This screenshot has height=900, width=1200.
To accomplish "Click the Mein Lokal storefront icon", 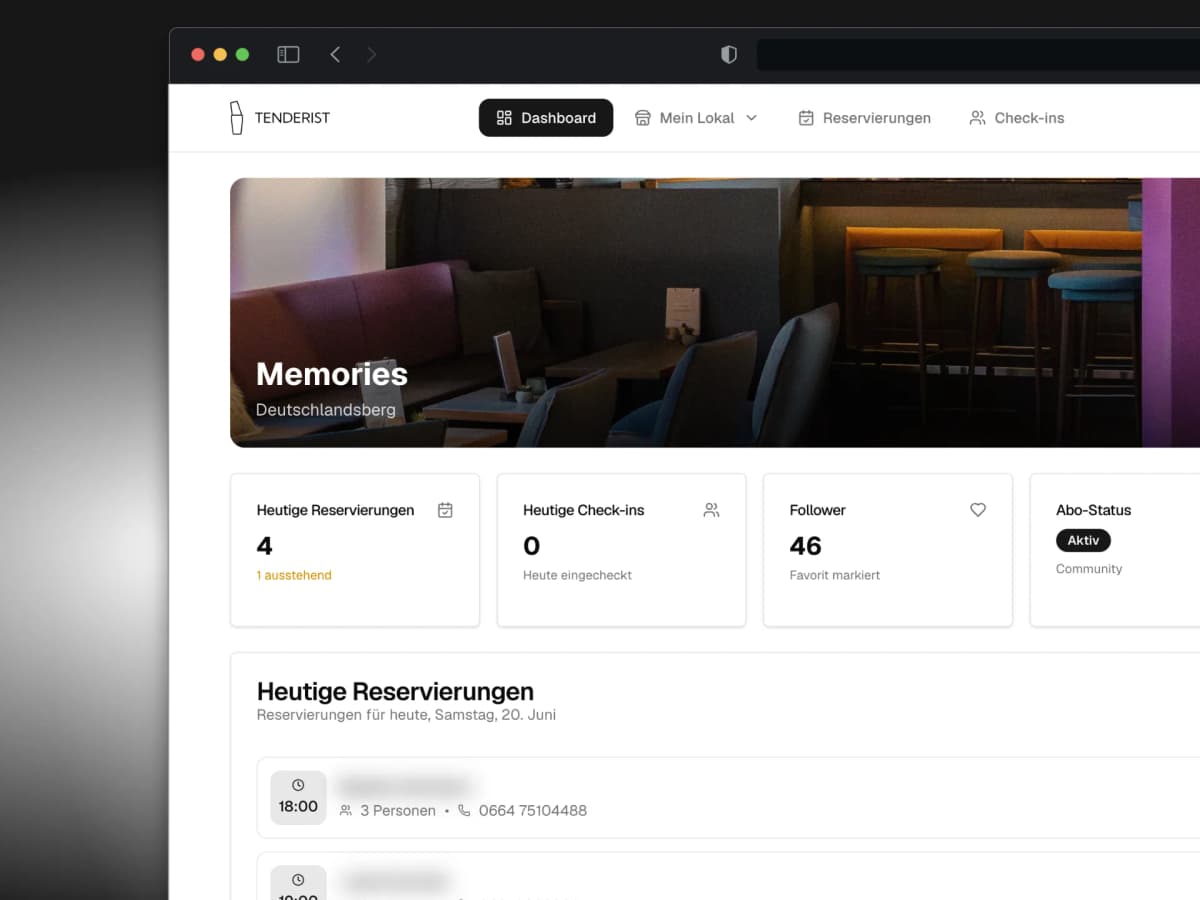I will 643,118.
